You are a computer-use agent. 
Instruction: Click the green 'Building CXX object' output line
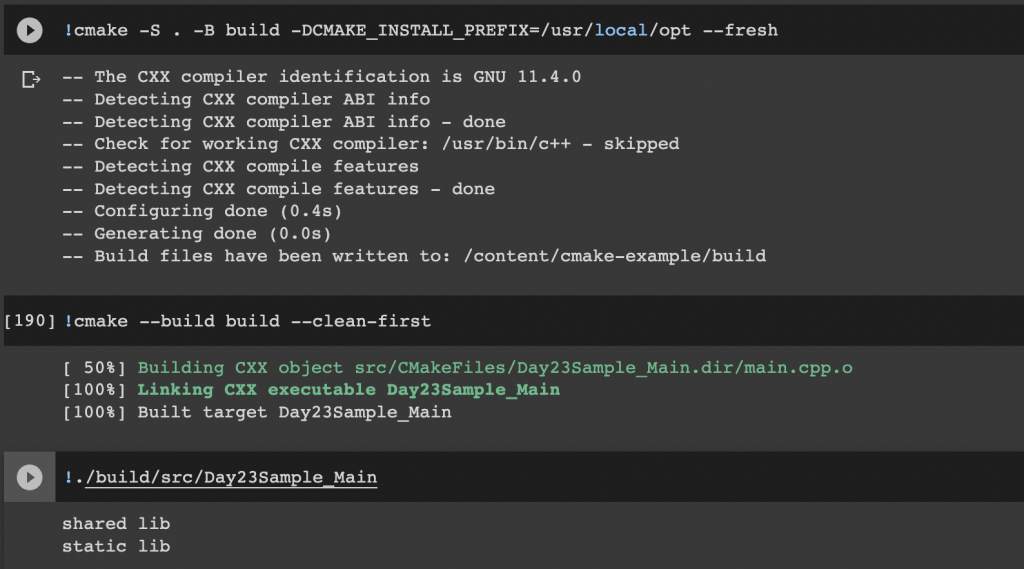pos(494,368)
